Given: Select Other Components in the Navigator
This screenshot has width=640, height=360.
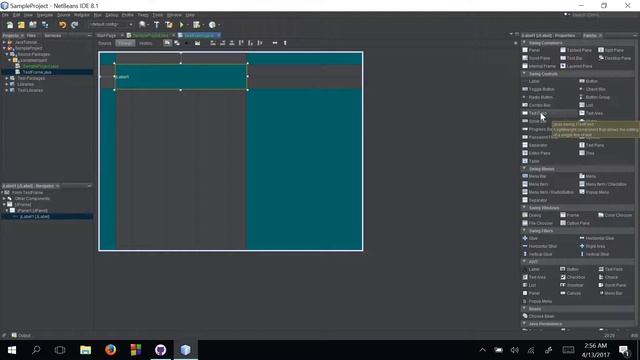Looking at the screenshot, I should 32,199.
